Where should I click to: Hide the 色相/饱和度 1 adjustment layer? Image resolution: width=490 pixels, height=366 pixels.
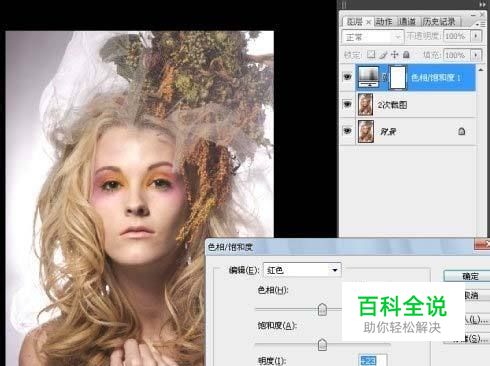tap(347, 77)
